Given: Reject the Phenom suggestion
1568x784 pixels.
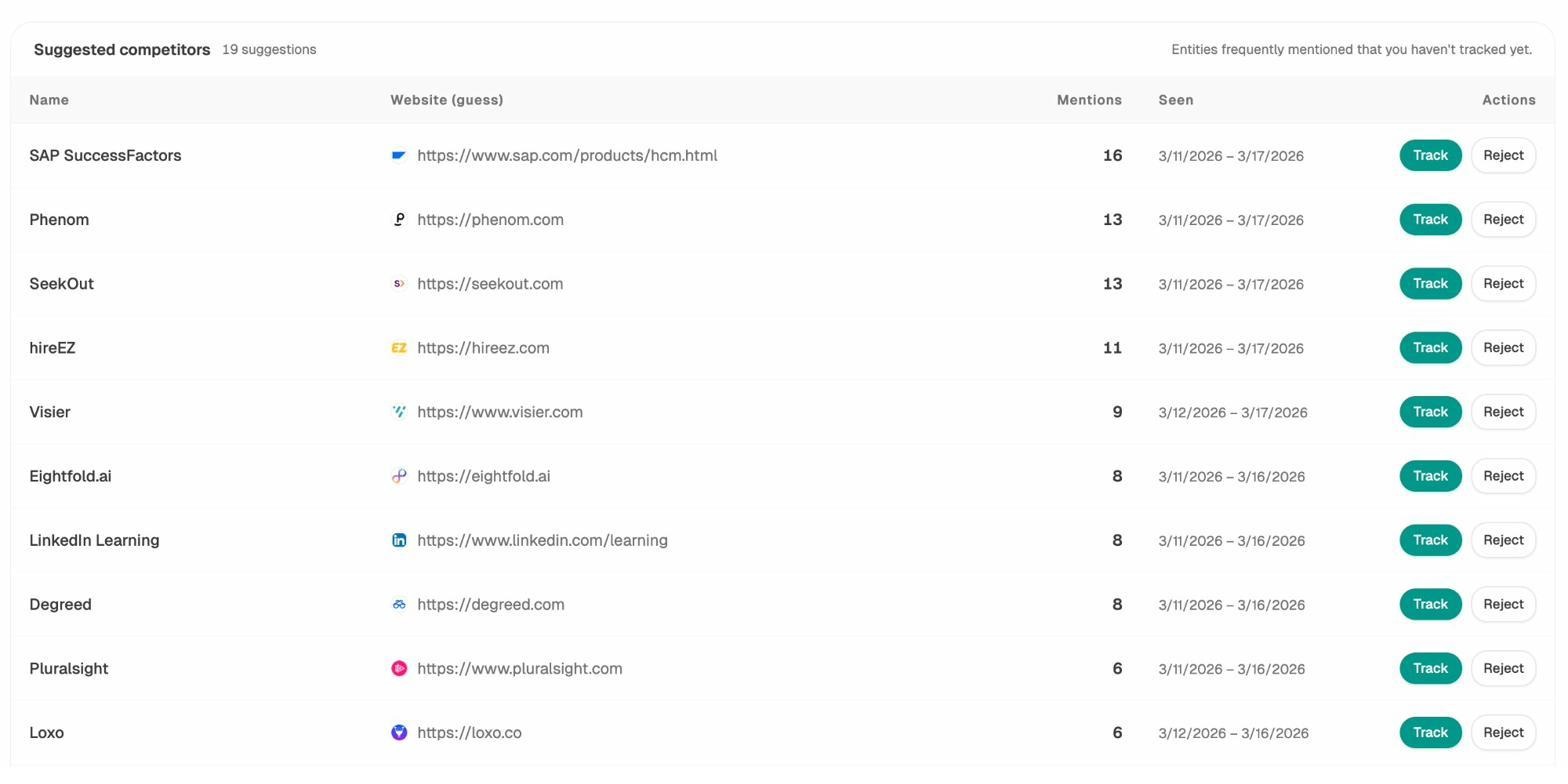Looking at the screenshot, I should [1503, 220].
